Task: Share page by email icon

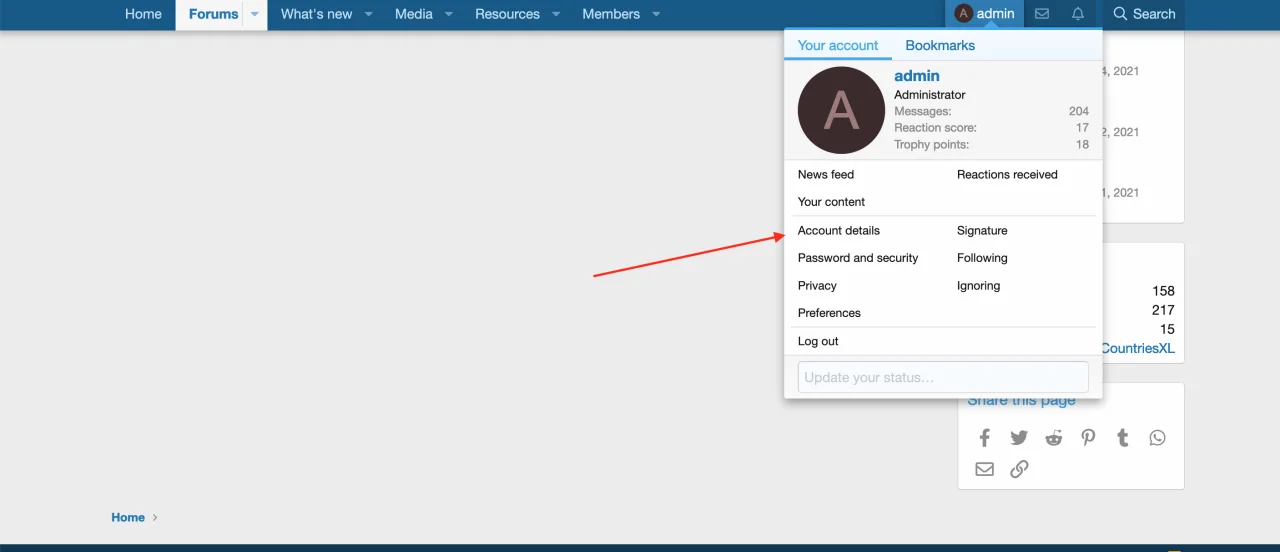Action: click(x=984, y=469)
